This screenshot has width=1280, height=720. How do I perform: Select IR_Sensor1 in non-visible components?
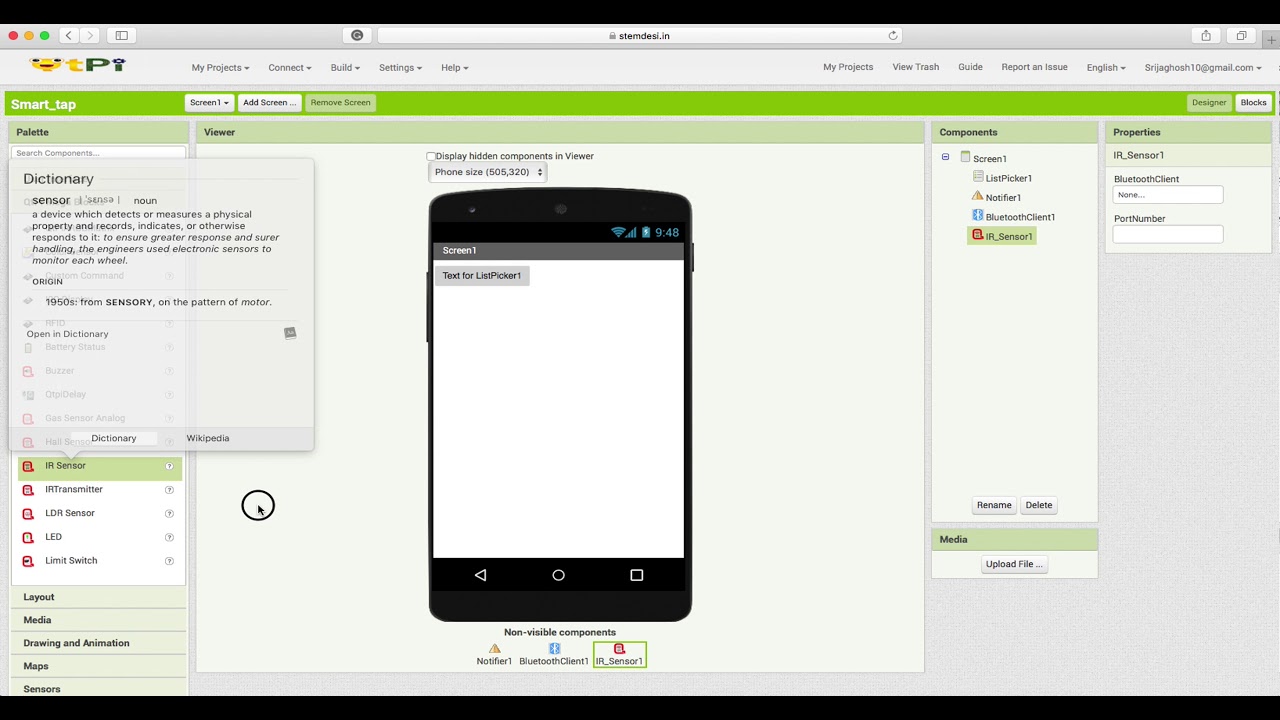(619, 654)
